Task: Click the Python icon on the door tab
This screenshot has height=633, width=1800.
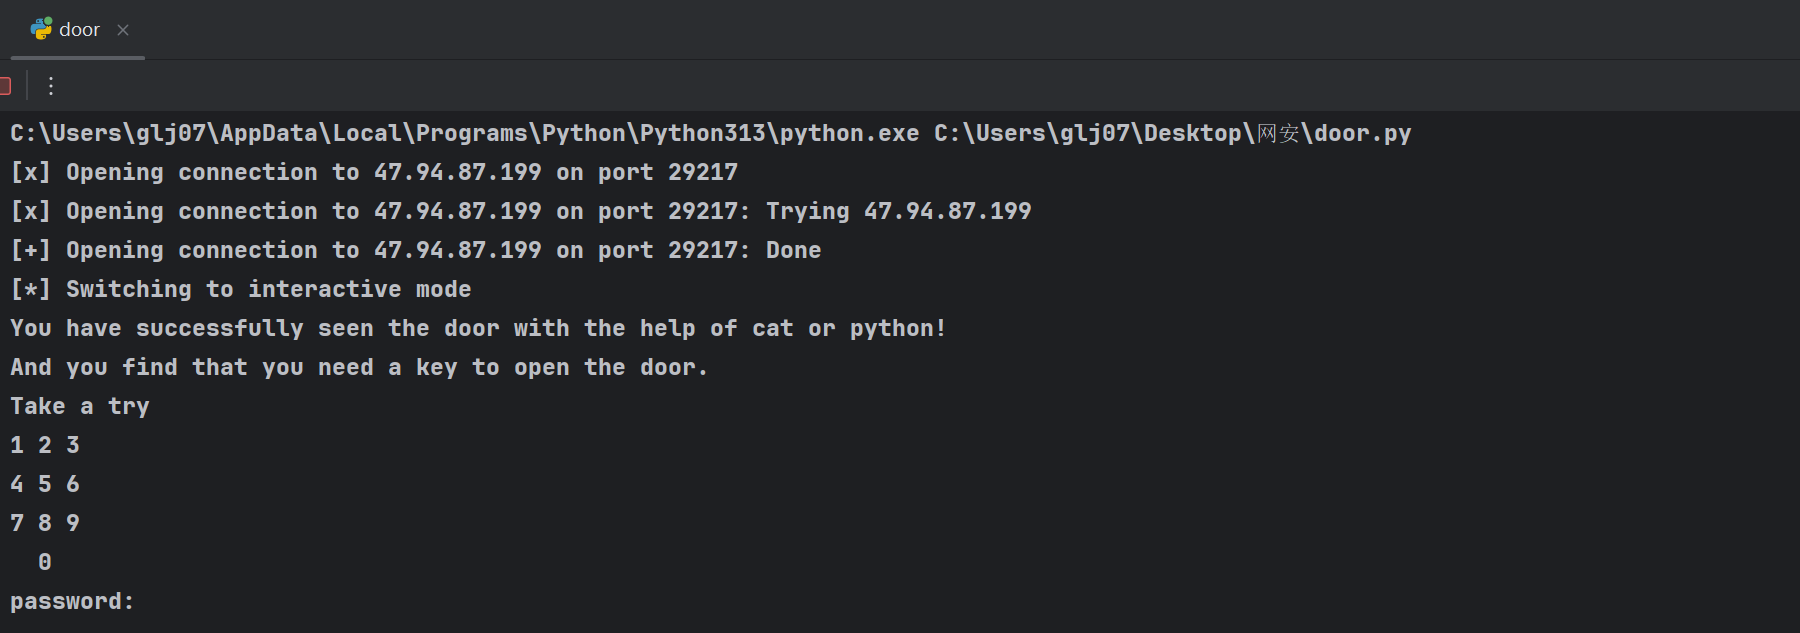Action: [41, 29]
